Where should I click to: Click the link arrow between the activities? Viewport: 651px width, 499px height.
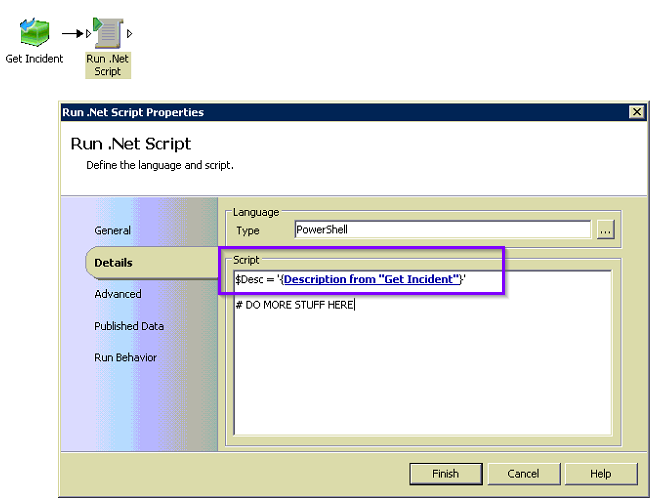click(x=73, y=34)
